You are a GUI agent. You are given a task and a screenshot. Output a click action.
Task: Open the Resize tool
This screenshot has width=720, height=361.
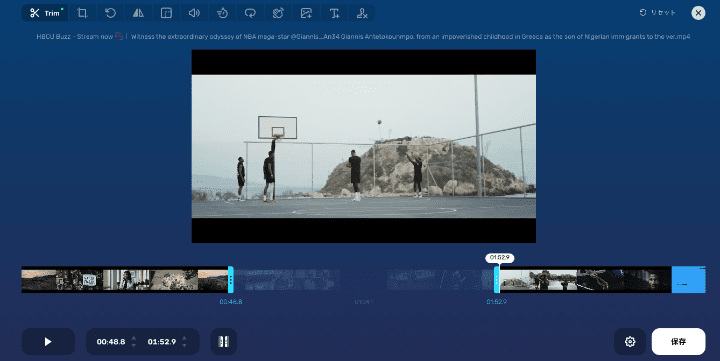166,13
